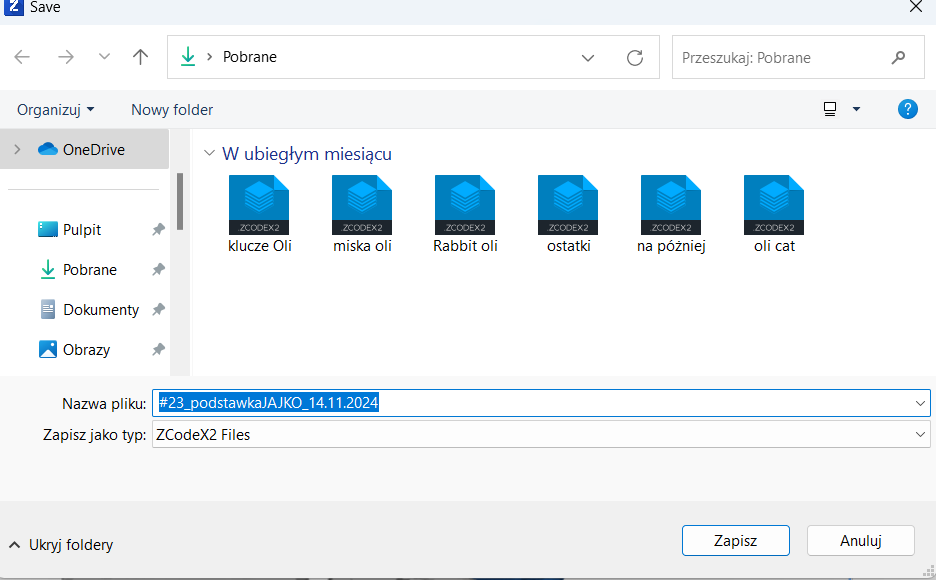The height and width of the screenshot is (580, 936).
Task: Refresh the Pobrane folder view
Action: click(x=635, y=58)
